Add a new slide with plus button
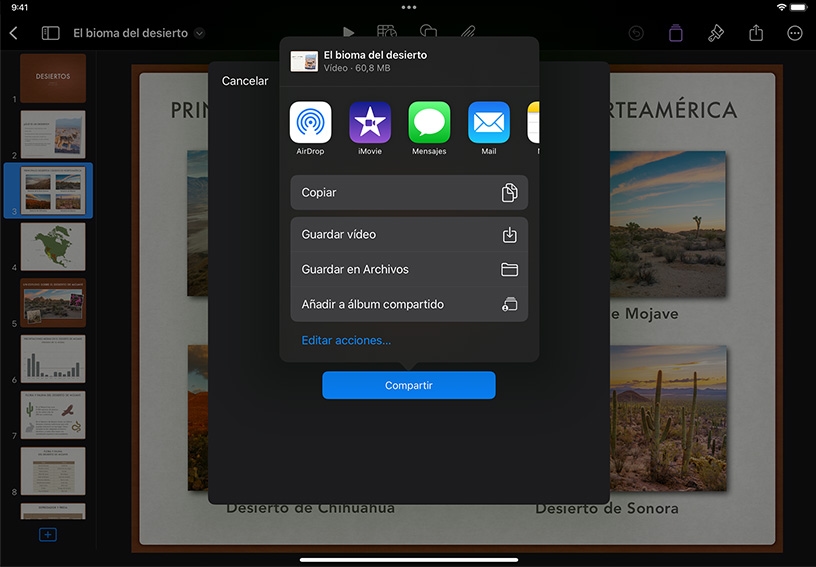Image resolution: width=816 pixels, height=567 pixels. pos(48,534)
